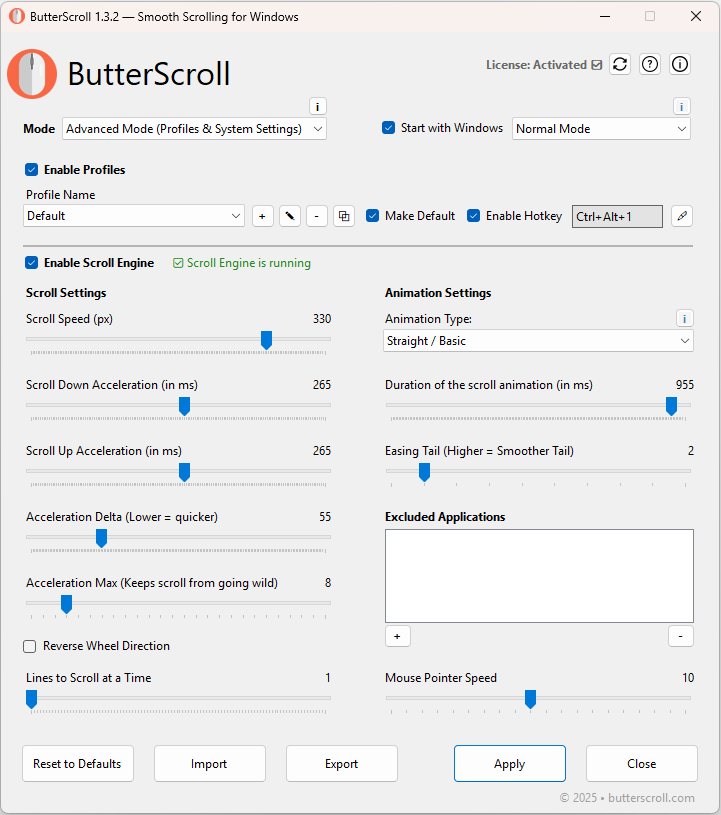Click the title bar ButterScroll app icon
Image resolution: width=721 pixels, height=815 pixels.
pos(17,17)
